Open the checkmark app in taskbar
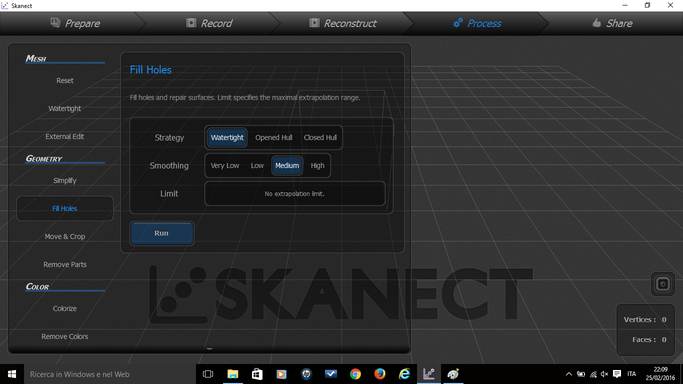 click(331, 374)
